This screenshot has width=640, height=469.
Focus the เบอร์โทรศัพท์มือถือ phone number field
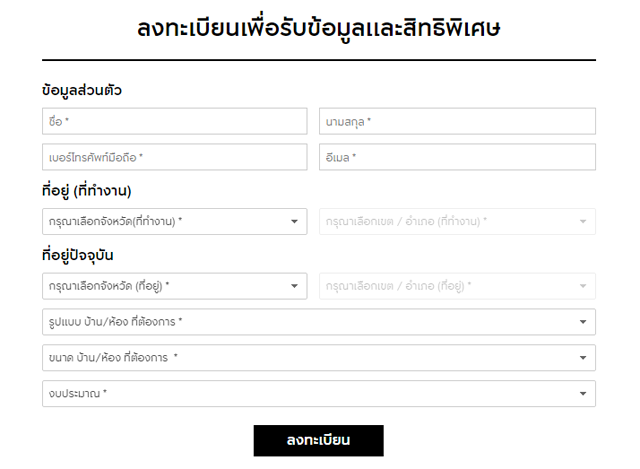tap(174, 157)
